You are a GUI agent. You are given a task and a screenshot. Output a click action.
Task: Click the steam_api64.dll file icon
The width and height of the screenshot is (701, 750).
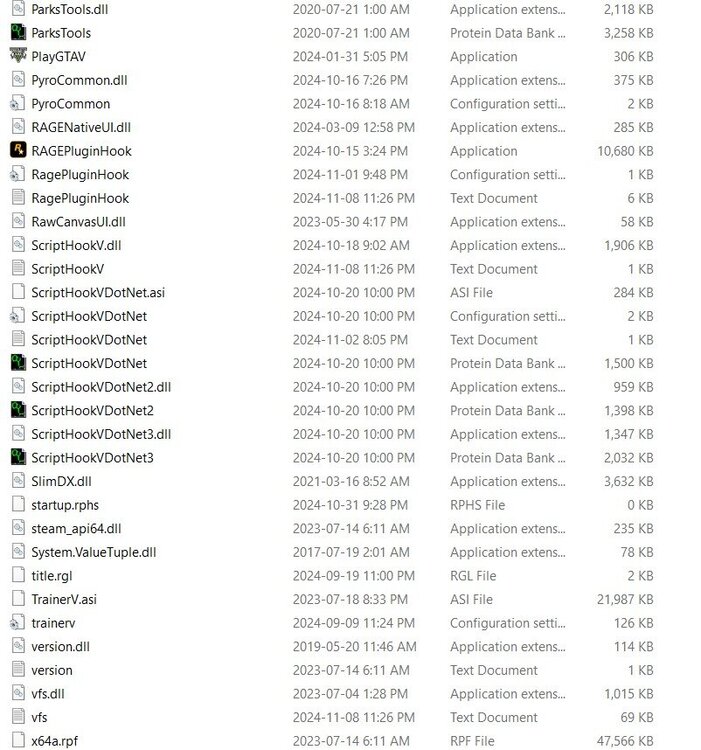pyautogui.click(x=18, y=528)
